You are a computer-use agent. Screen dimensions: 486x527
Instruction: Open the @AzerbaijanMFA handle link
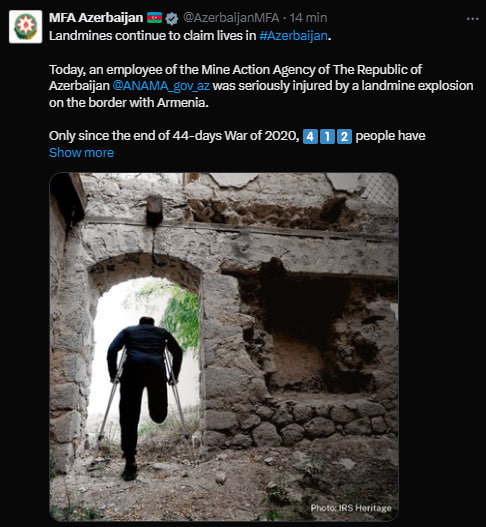click(231, 18)
